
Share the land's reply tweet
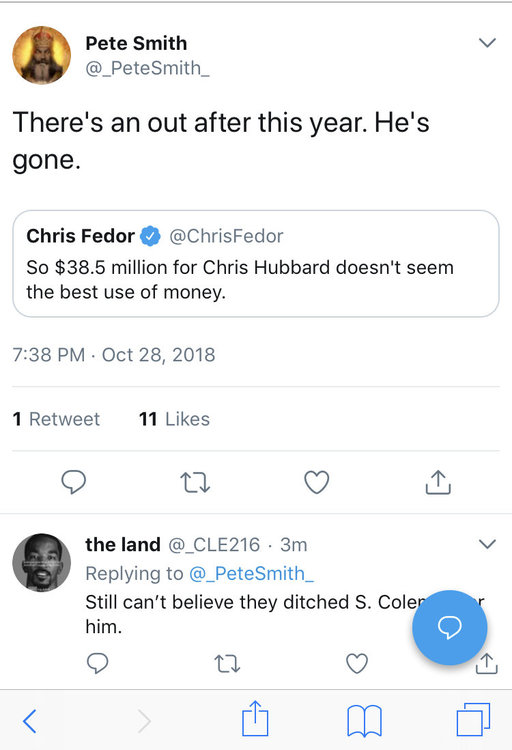pyautogui.click(x=487, y=663)
